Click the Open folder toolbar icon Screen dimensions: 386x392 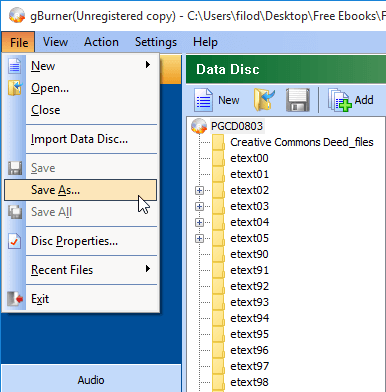[x=264, y=100]
